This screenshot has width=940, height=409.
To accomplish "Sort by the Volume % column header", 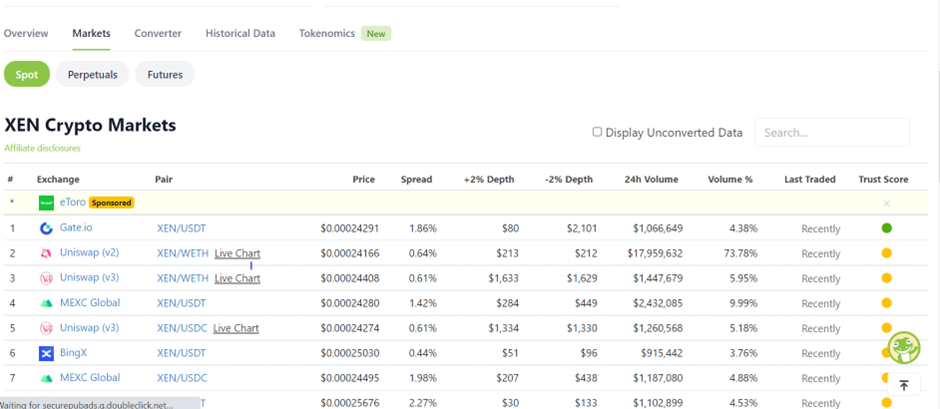I will click(x=730, y=179).
